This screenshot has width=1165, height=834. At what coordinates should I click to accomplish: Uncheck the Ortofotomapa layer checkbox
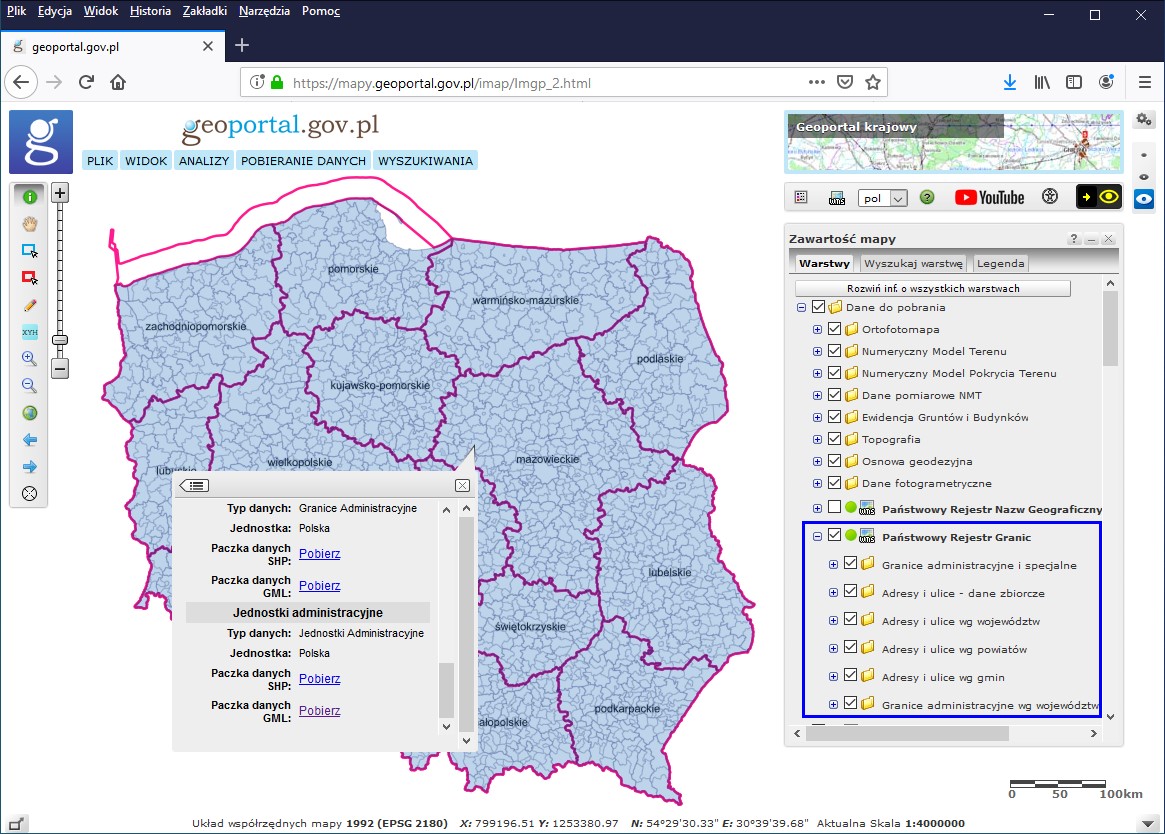[833, 329]
